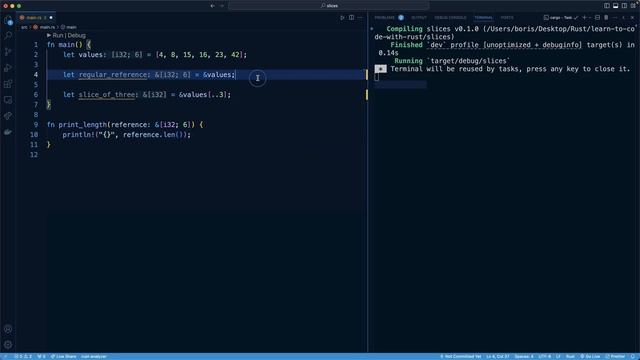The width and height of the screenshot is (640, 360).
Task: Toggle the secondary side bar layout icon
Action: click(x=624, y=6)
